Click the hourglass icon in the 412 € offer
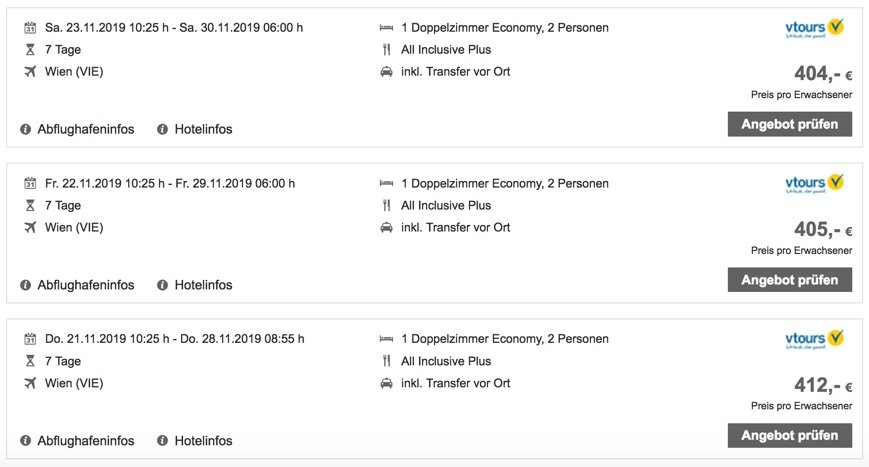 [x=30, y=361]
